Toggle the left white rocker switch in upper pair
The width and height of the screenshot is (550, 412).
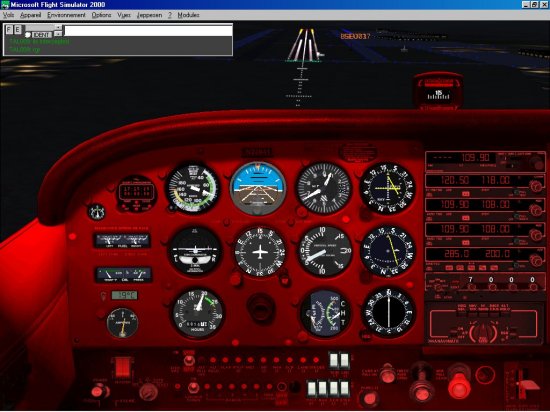334,360
